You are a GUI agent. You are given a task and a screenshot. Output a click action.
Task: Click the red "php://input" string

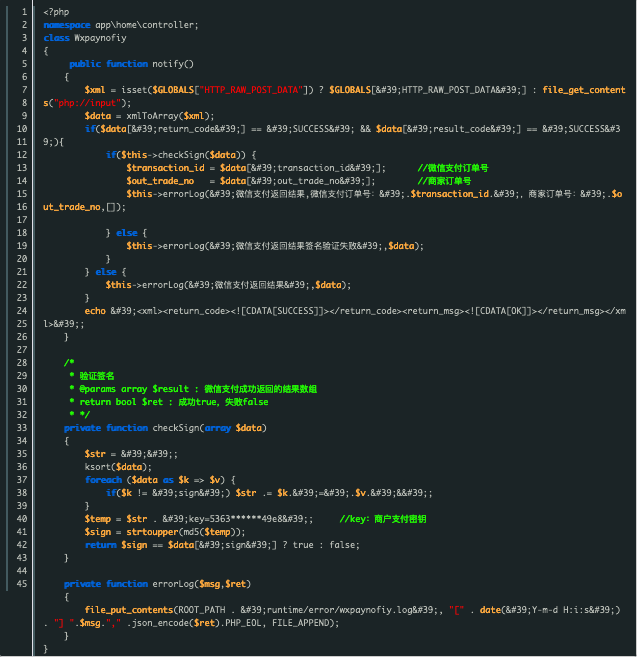tap(90, 103)
